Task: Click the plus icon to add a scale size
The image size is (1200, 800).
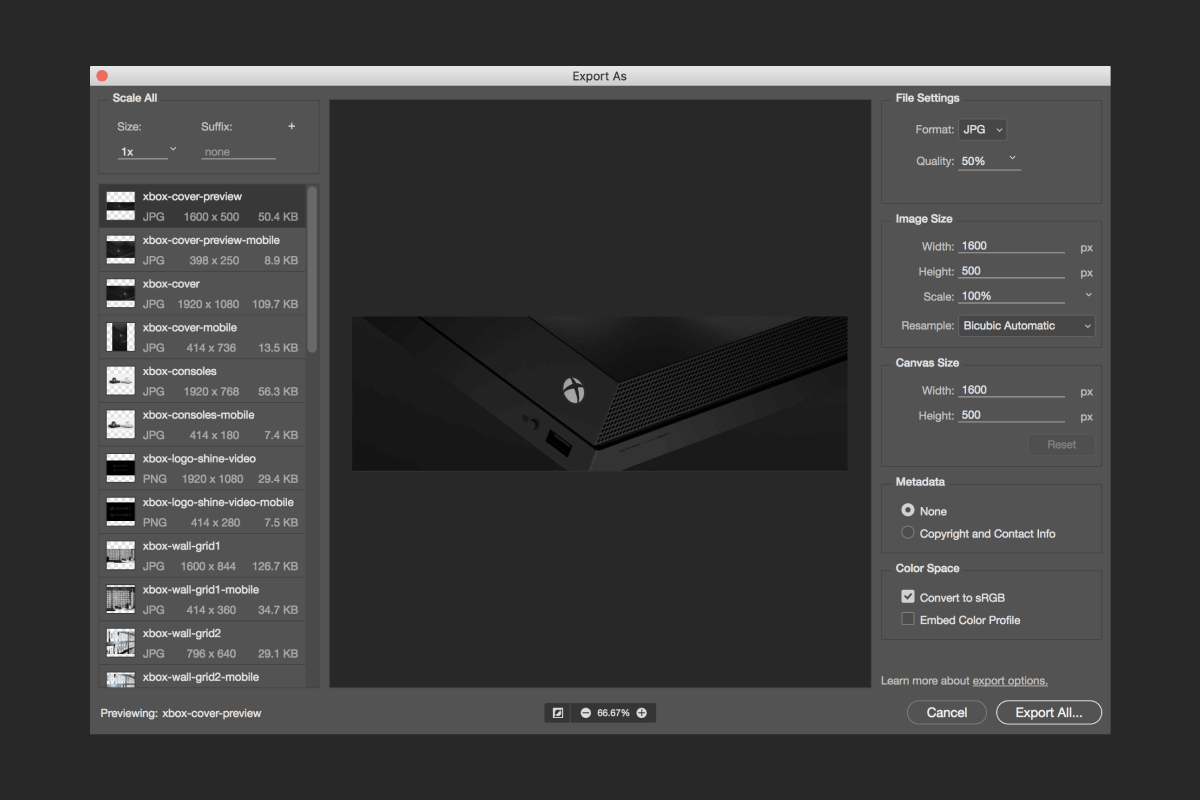Action: pos(292,127)
